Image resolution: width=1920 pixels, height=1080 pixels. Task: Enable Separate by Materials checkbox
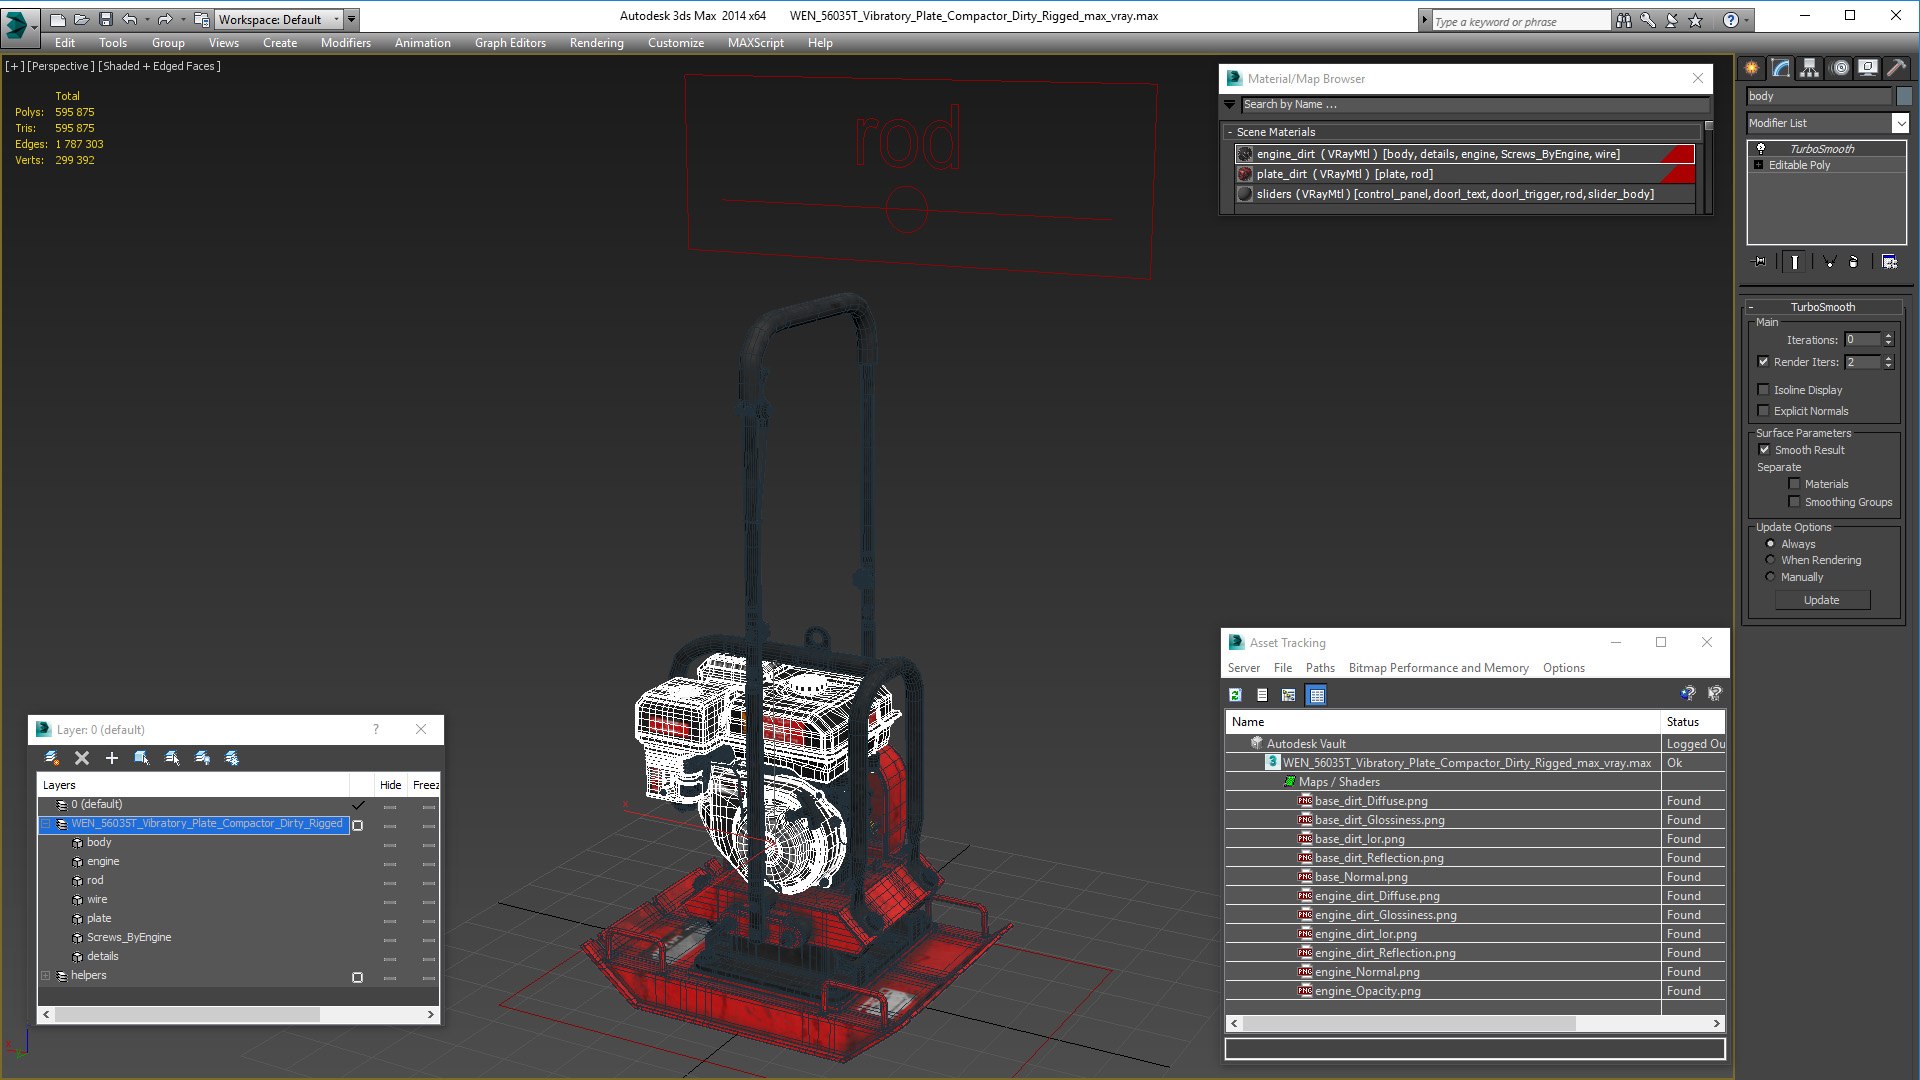tap(1794, 484)
